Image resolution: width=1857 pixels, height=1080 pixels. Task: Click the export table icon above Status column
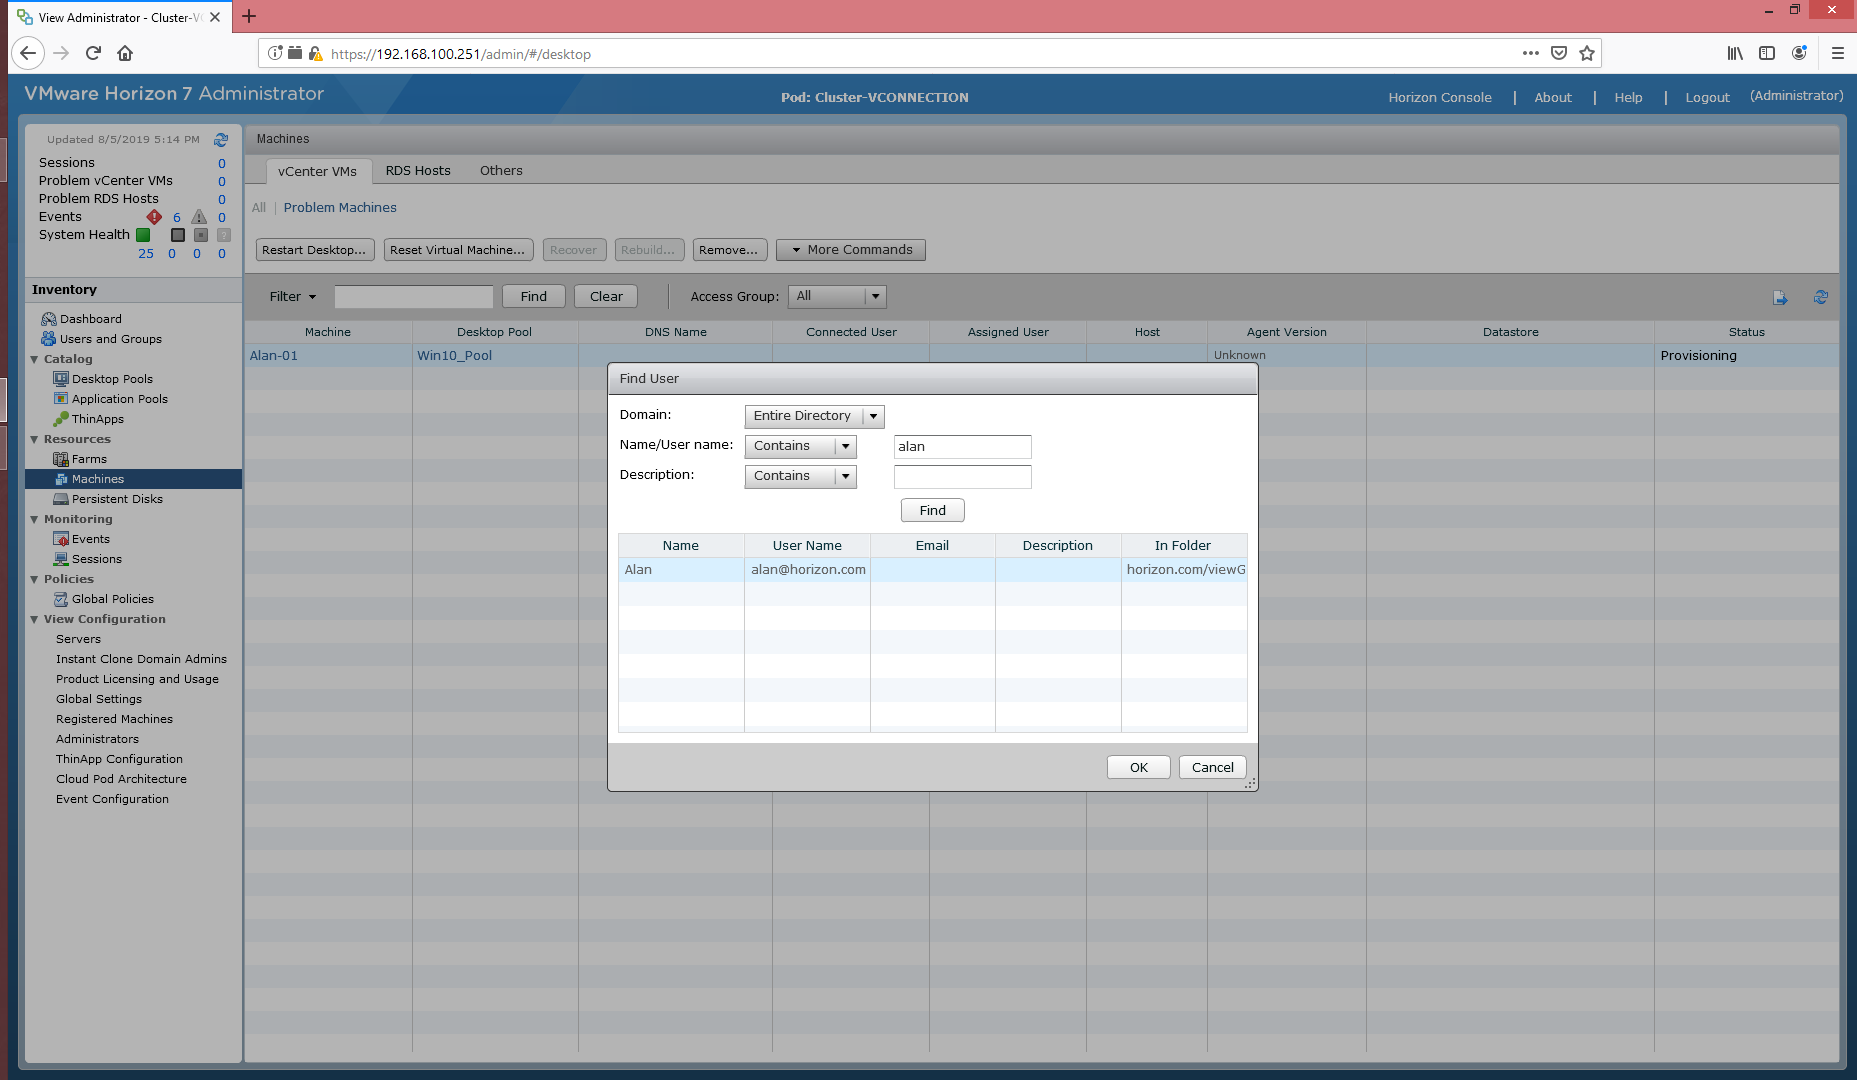click(1780, 298)
